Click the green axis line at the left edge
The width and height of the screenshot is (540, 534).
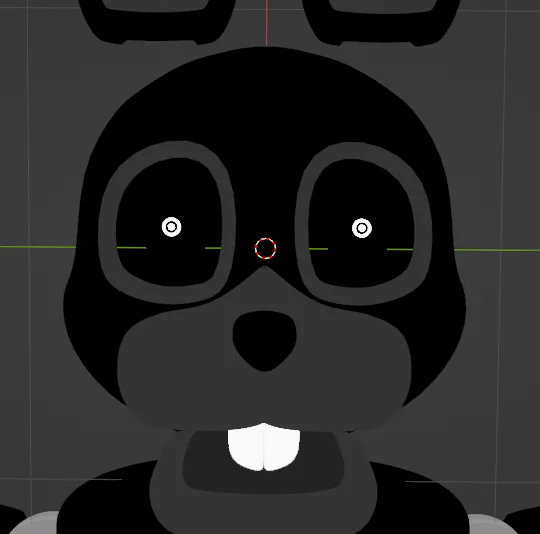point(37,247)
